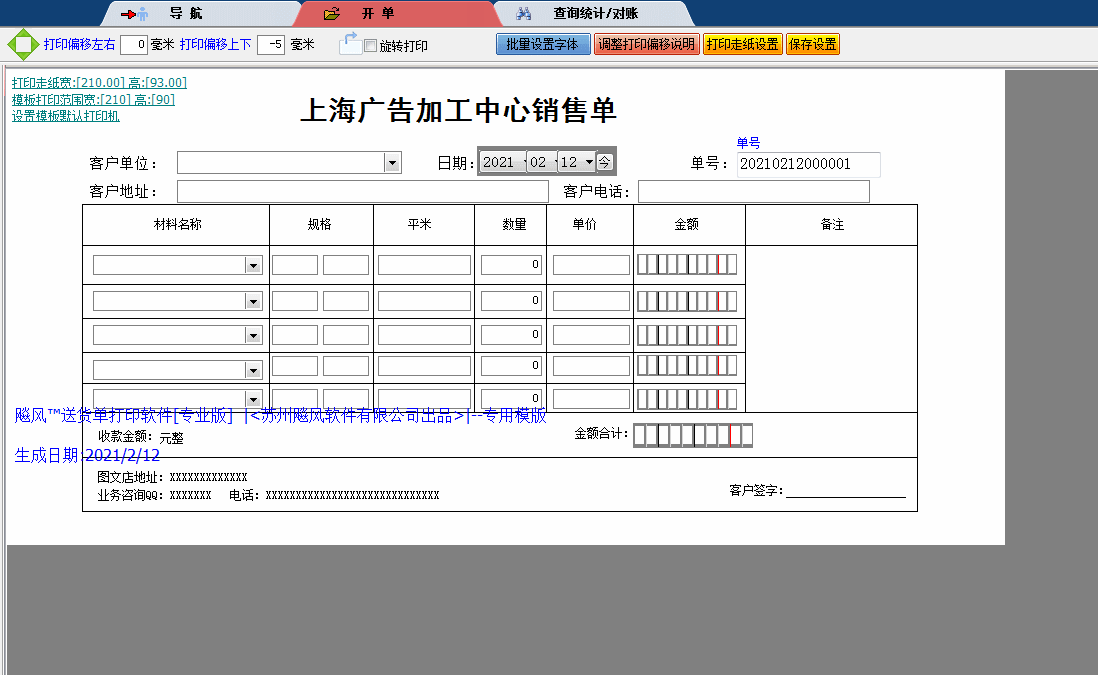Click the 今 button to set today's date

607,161
